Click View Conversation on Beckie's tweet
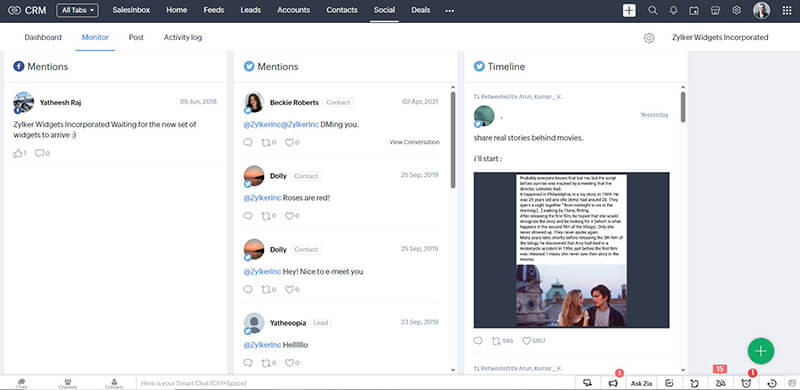The height and width of the screenshot is (390, 800). coord(414,142)
